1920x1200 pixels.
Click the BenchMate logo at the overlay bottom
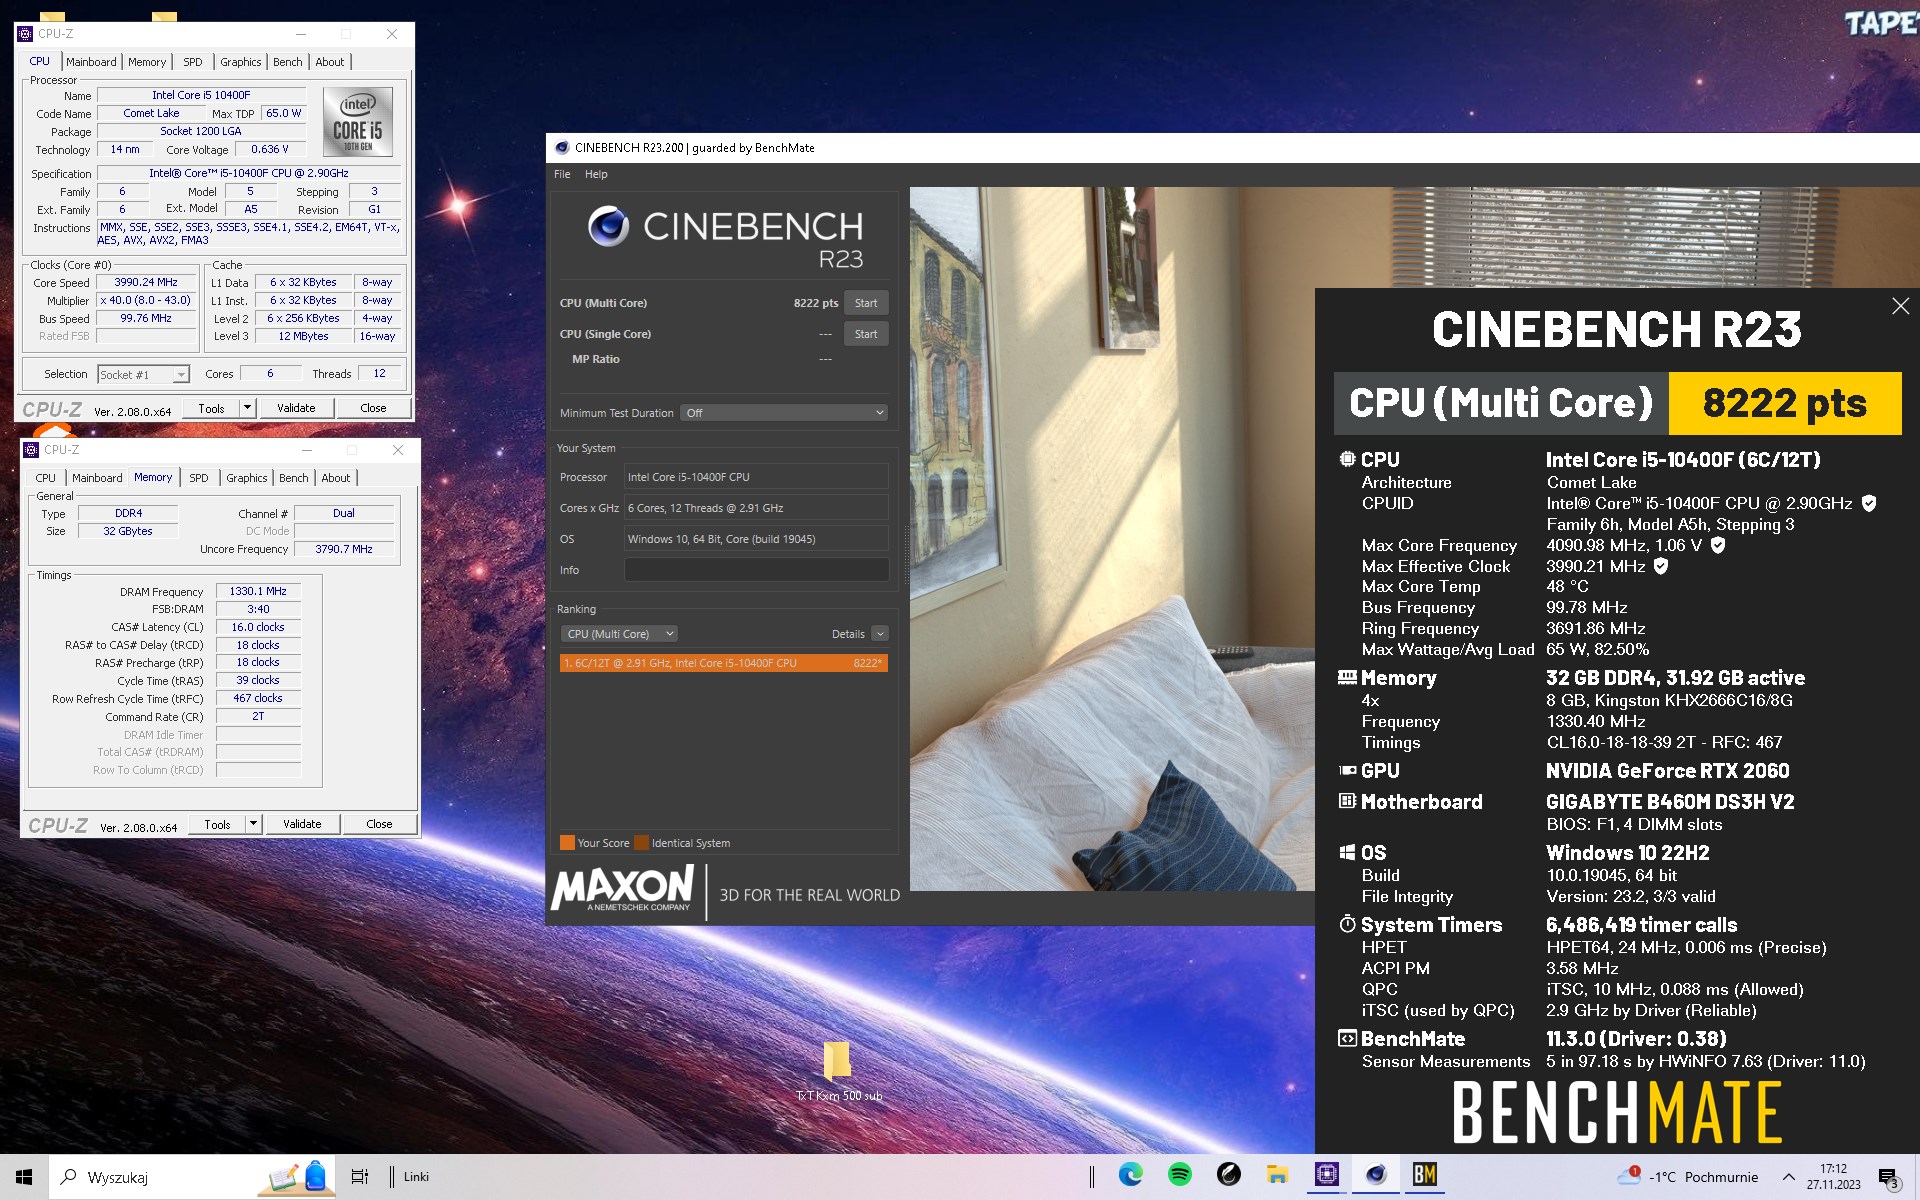click(x=1616, y=1112)
